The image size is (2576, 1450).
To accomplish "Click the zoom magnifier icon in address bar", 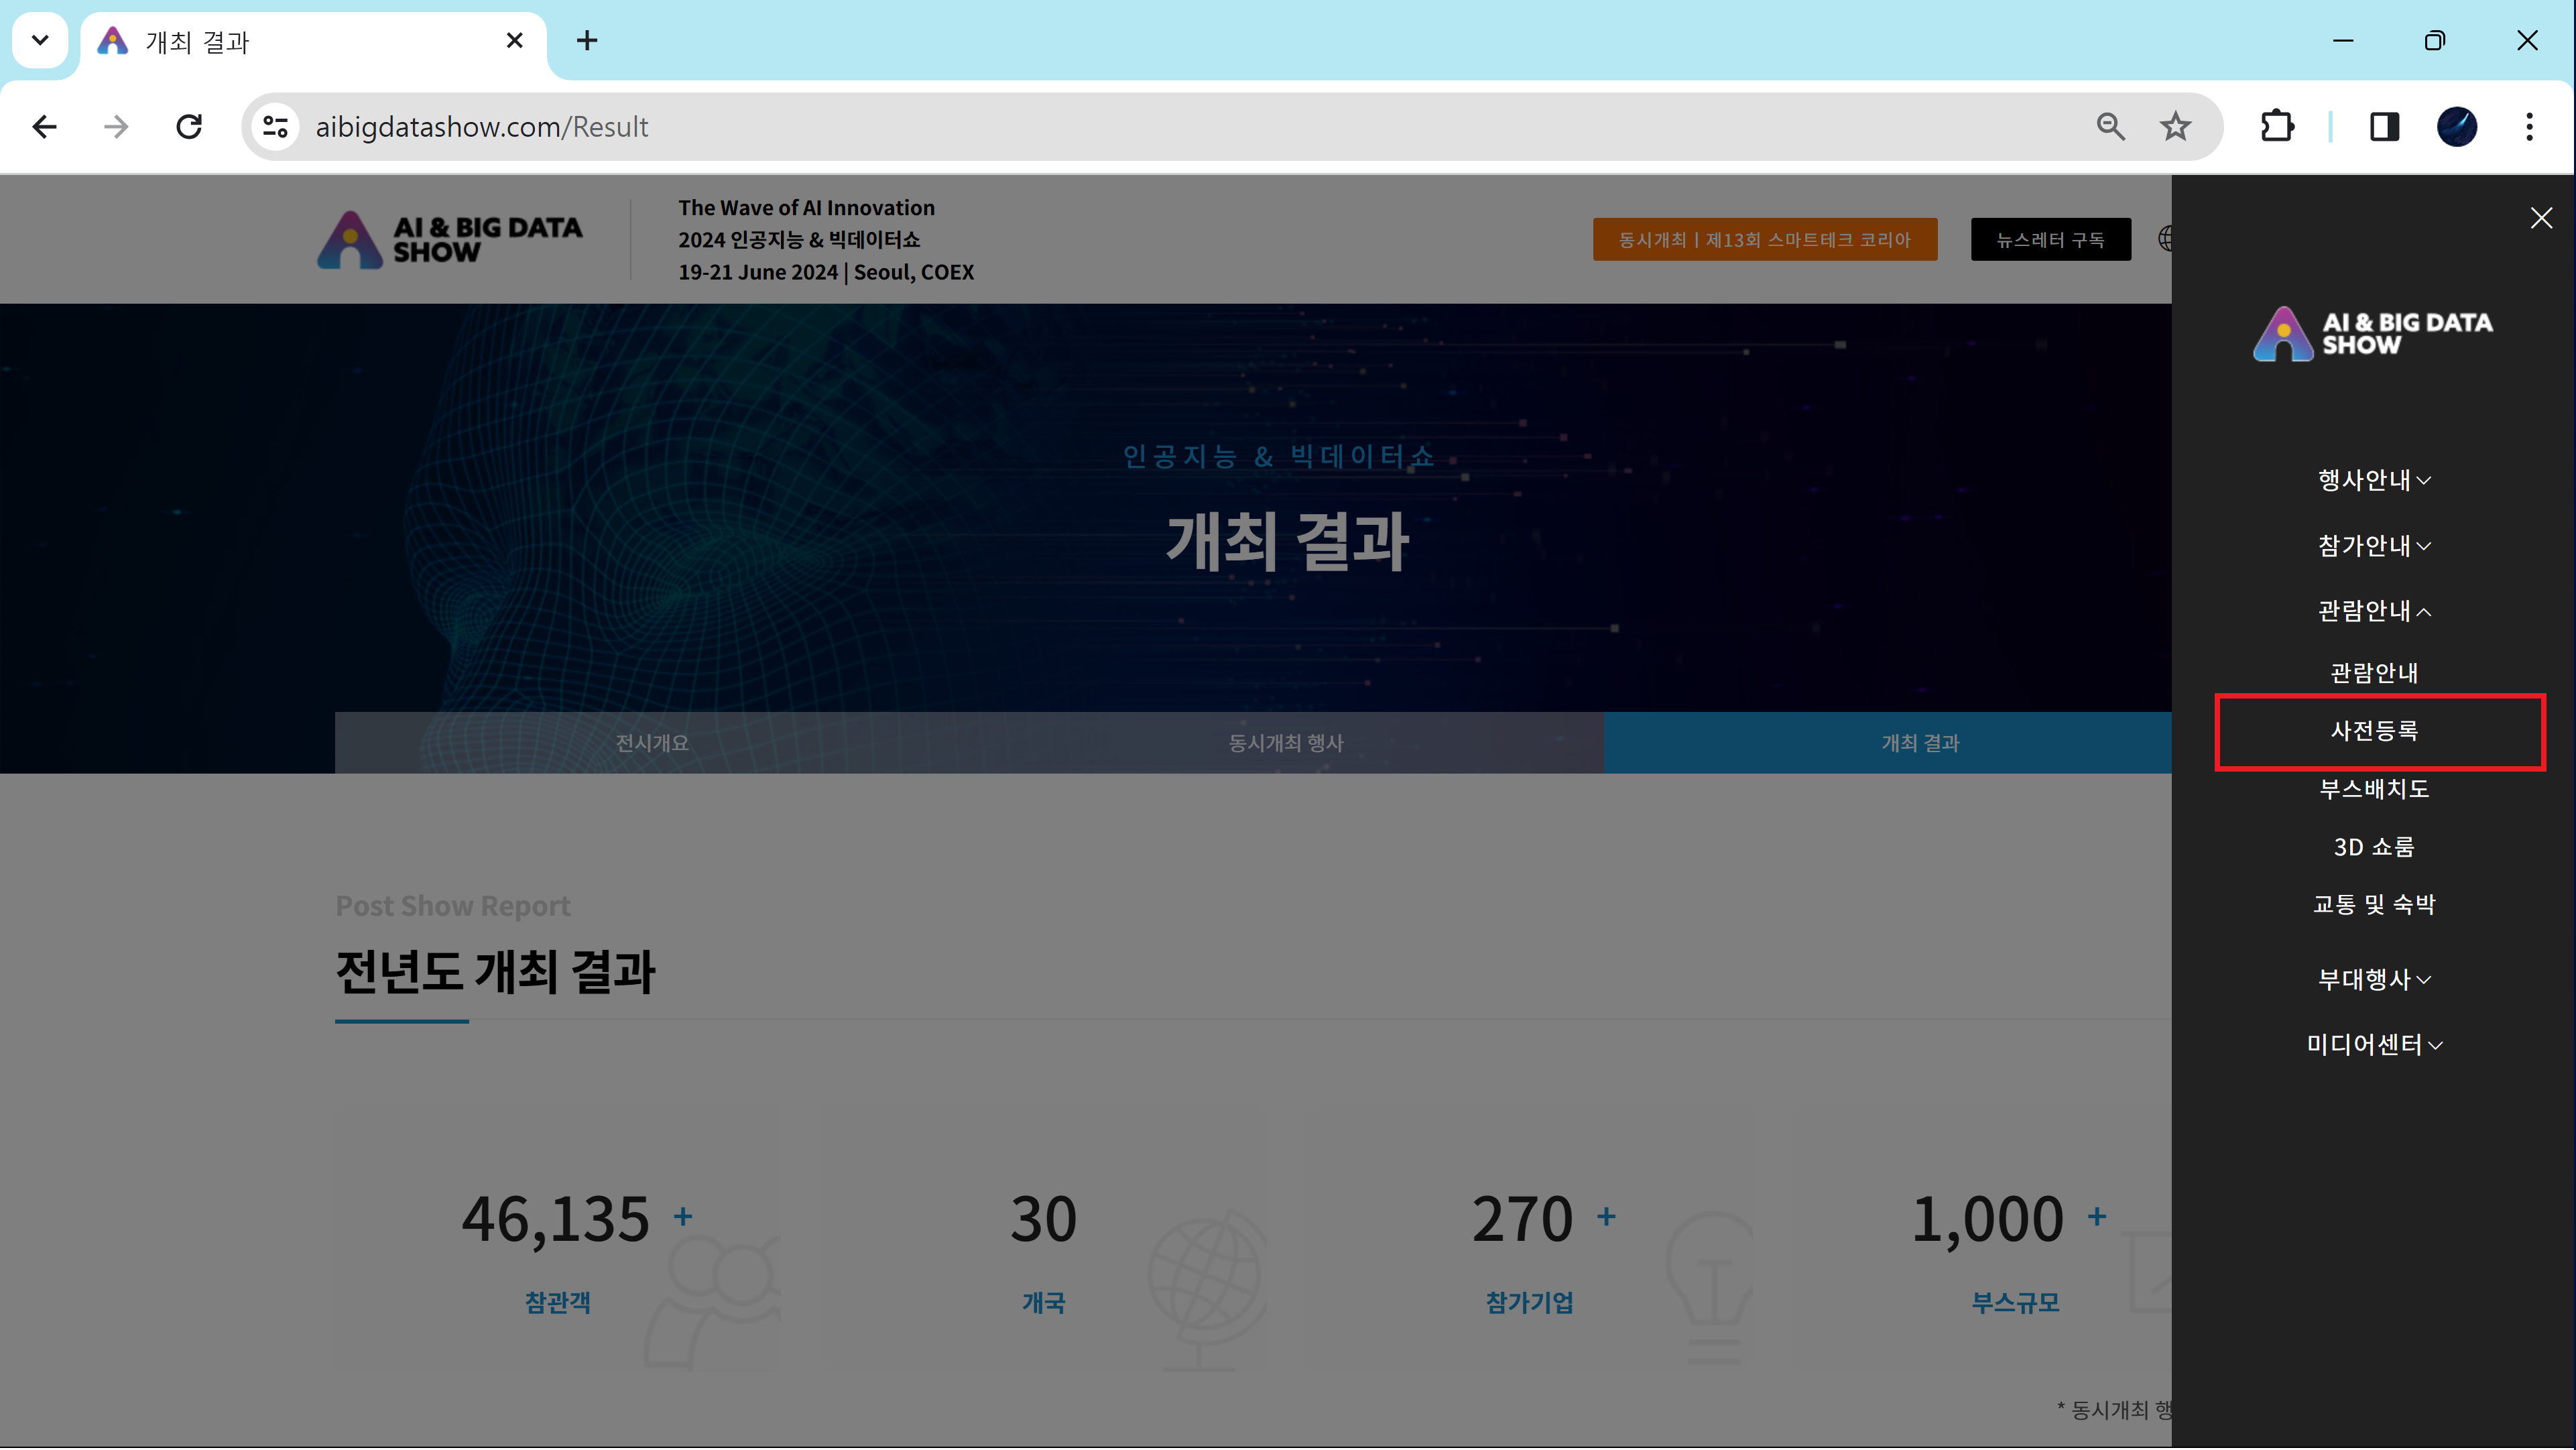I will [x=2110, y=127].
